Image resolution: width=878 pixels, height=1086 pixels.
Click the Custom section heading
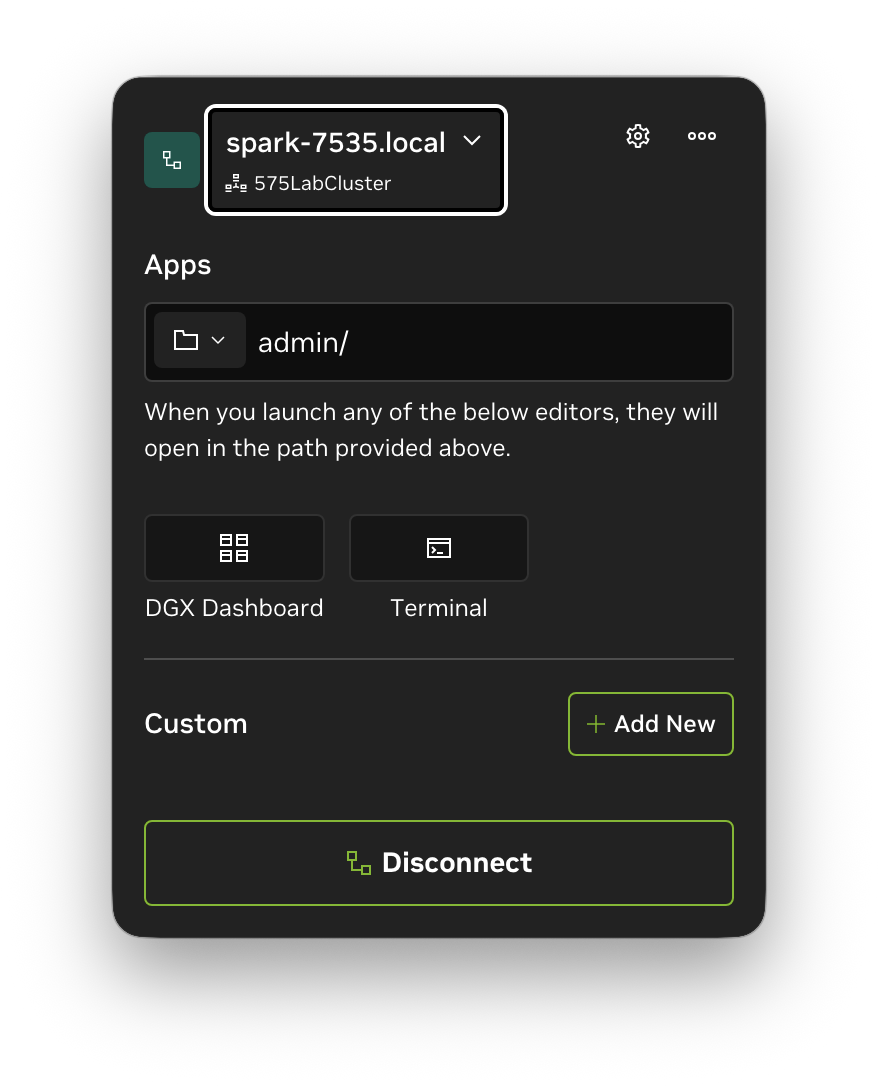196,724
